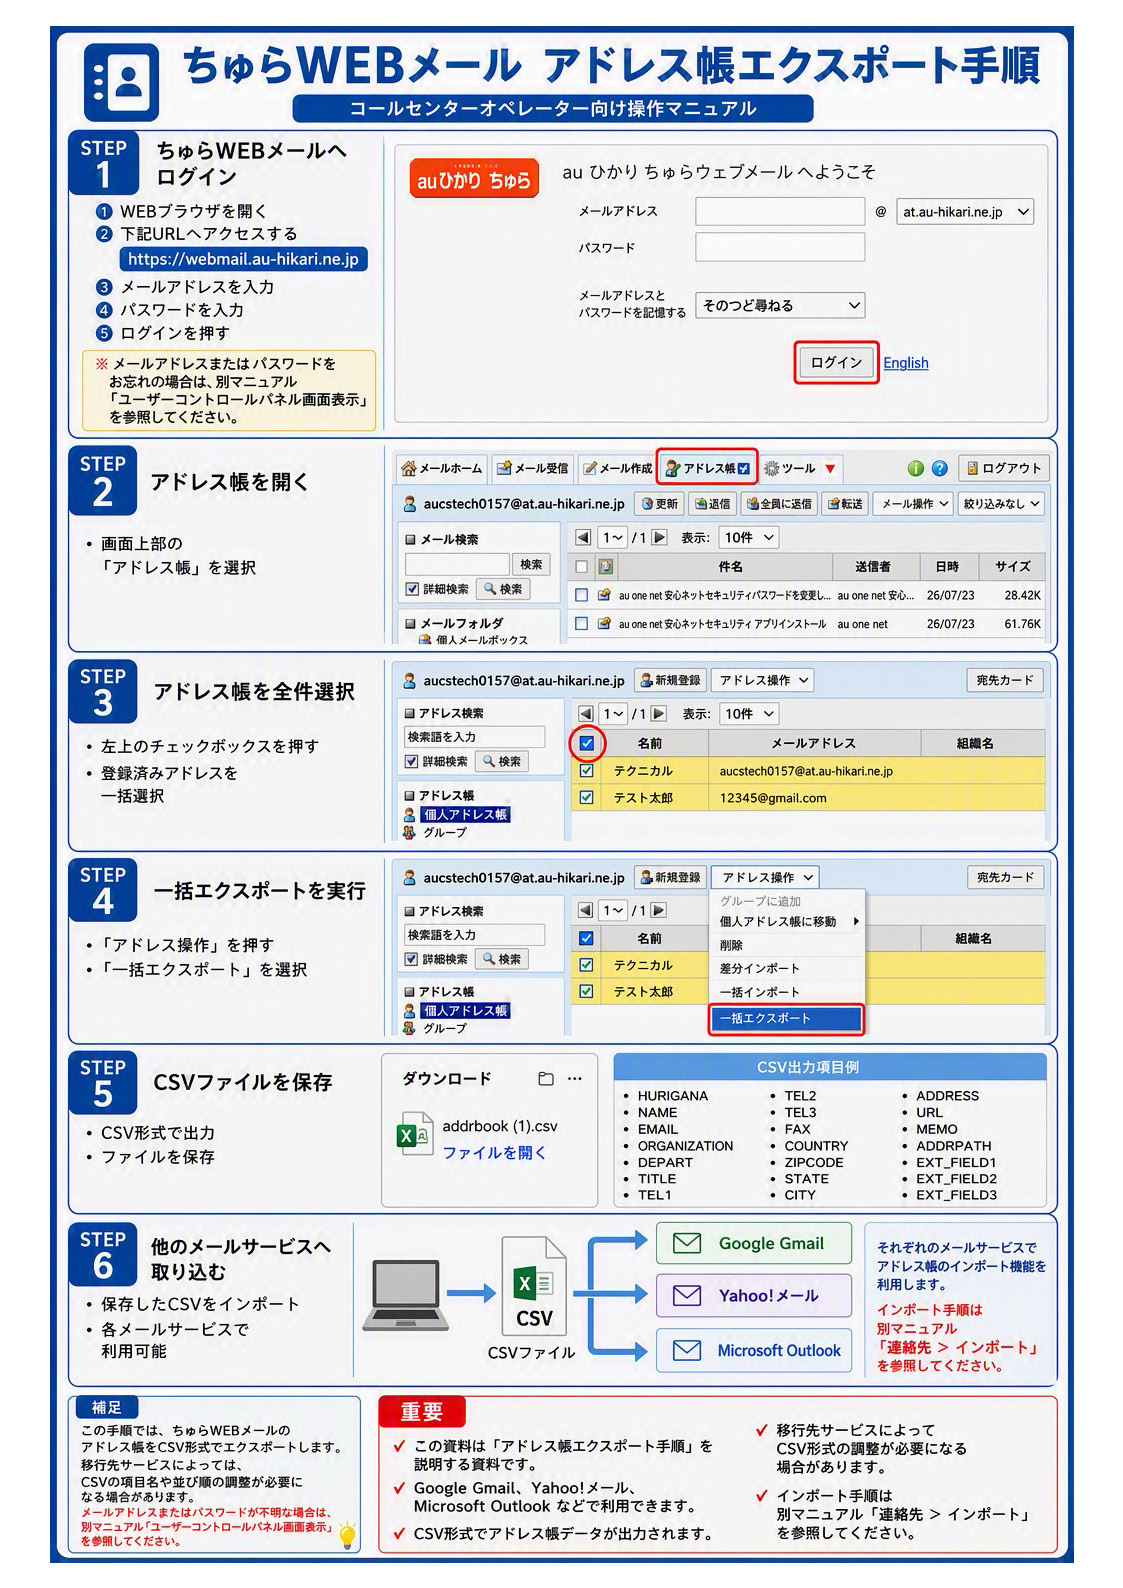Tick checkbox for the アプリインストール message
This screenshot has width=1123, height=1588.
(581, 624)
